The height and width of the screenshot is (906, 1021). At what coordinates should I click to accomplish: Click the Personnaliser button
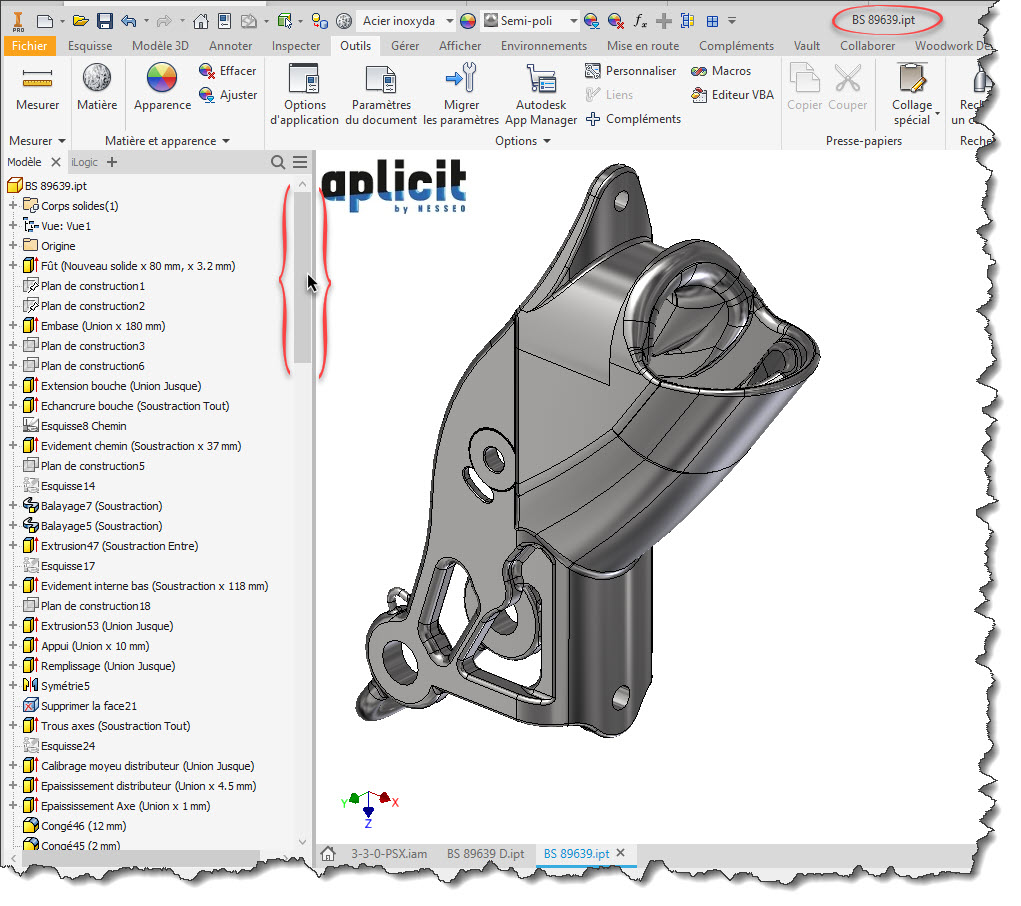point(631,71)
